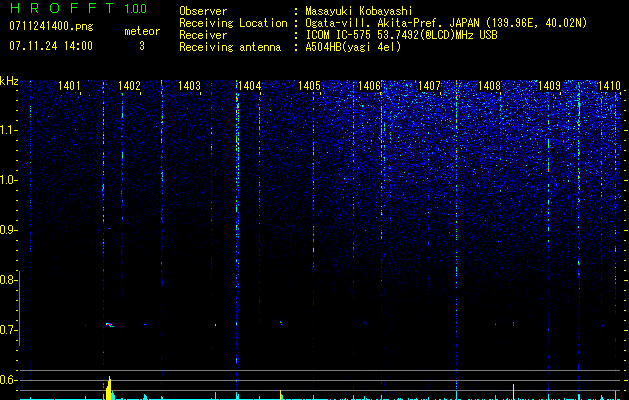Image resolution: width=629 pixels, height=400 pixels.
Task: Select the meteor count value 3
Action: (x=142, y=46)
